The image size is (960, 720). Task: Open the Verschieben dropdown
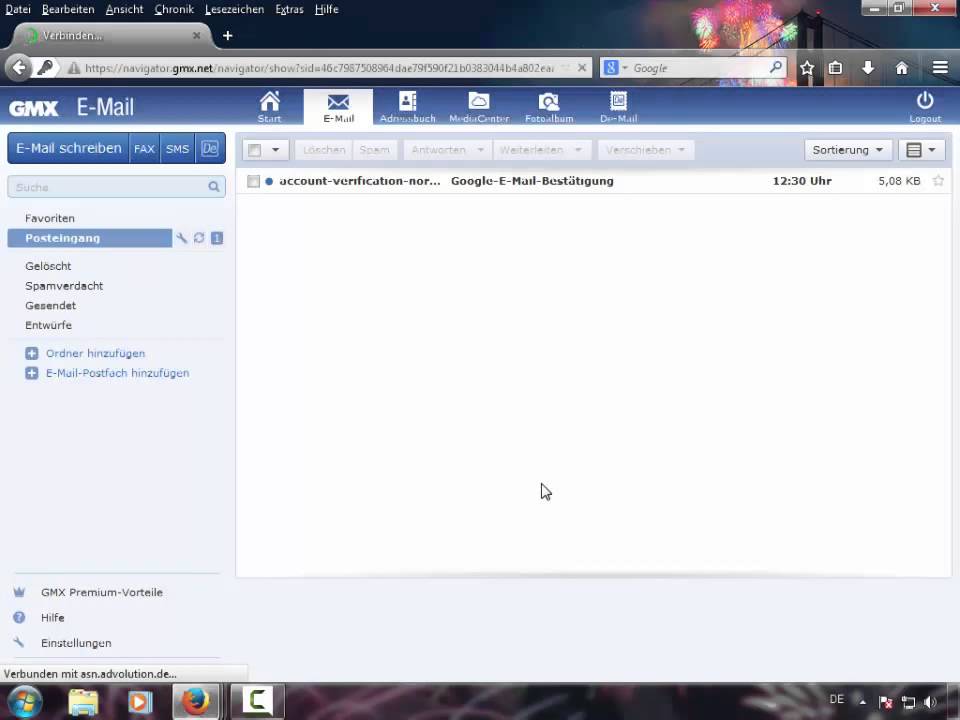point(645,150)
